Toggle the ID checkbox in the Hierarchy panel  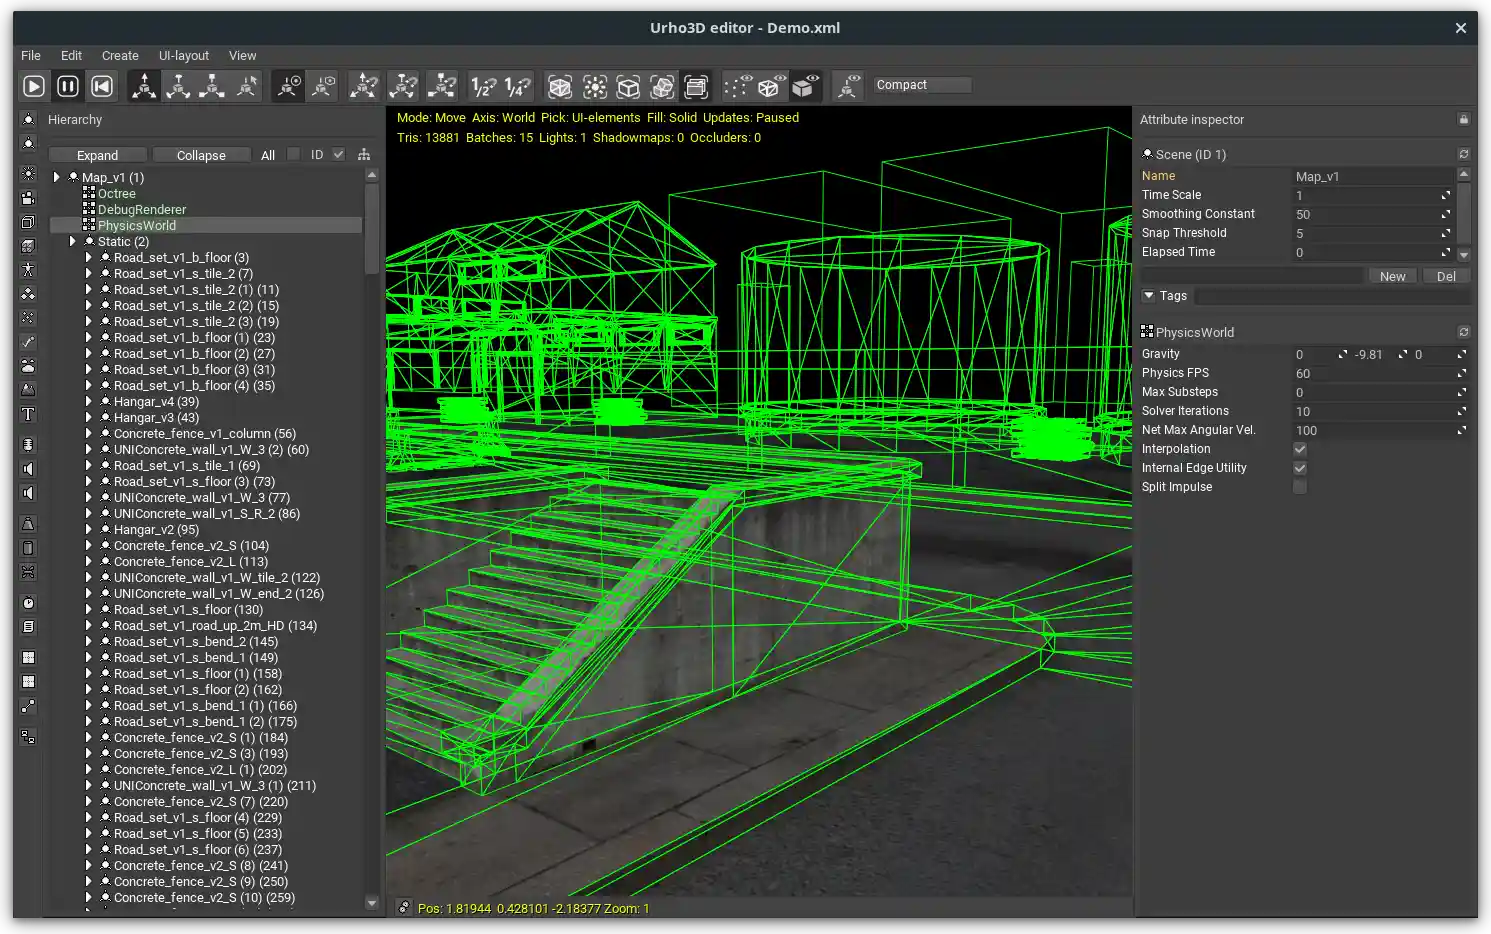pyautogui.click(x=336, y=154)
